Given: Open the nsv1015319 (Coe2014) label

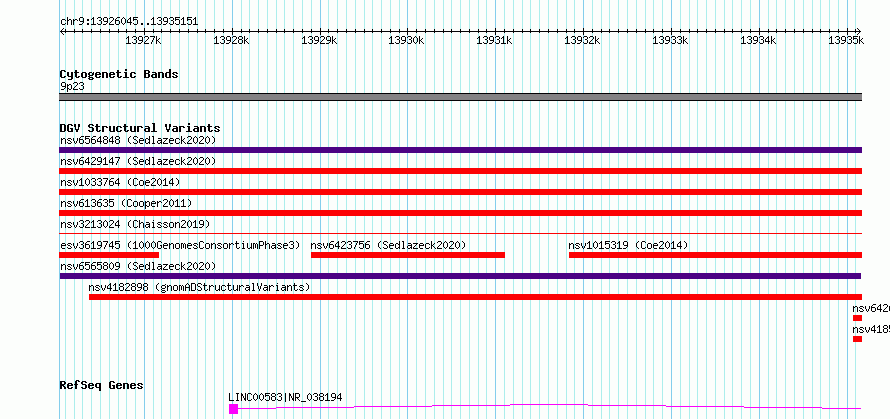Looking at the screenshot, I should 628,245.
